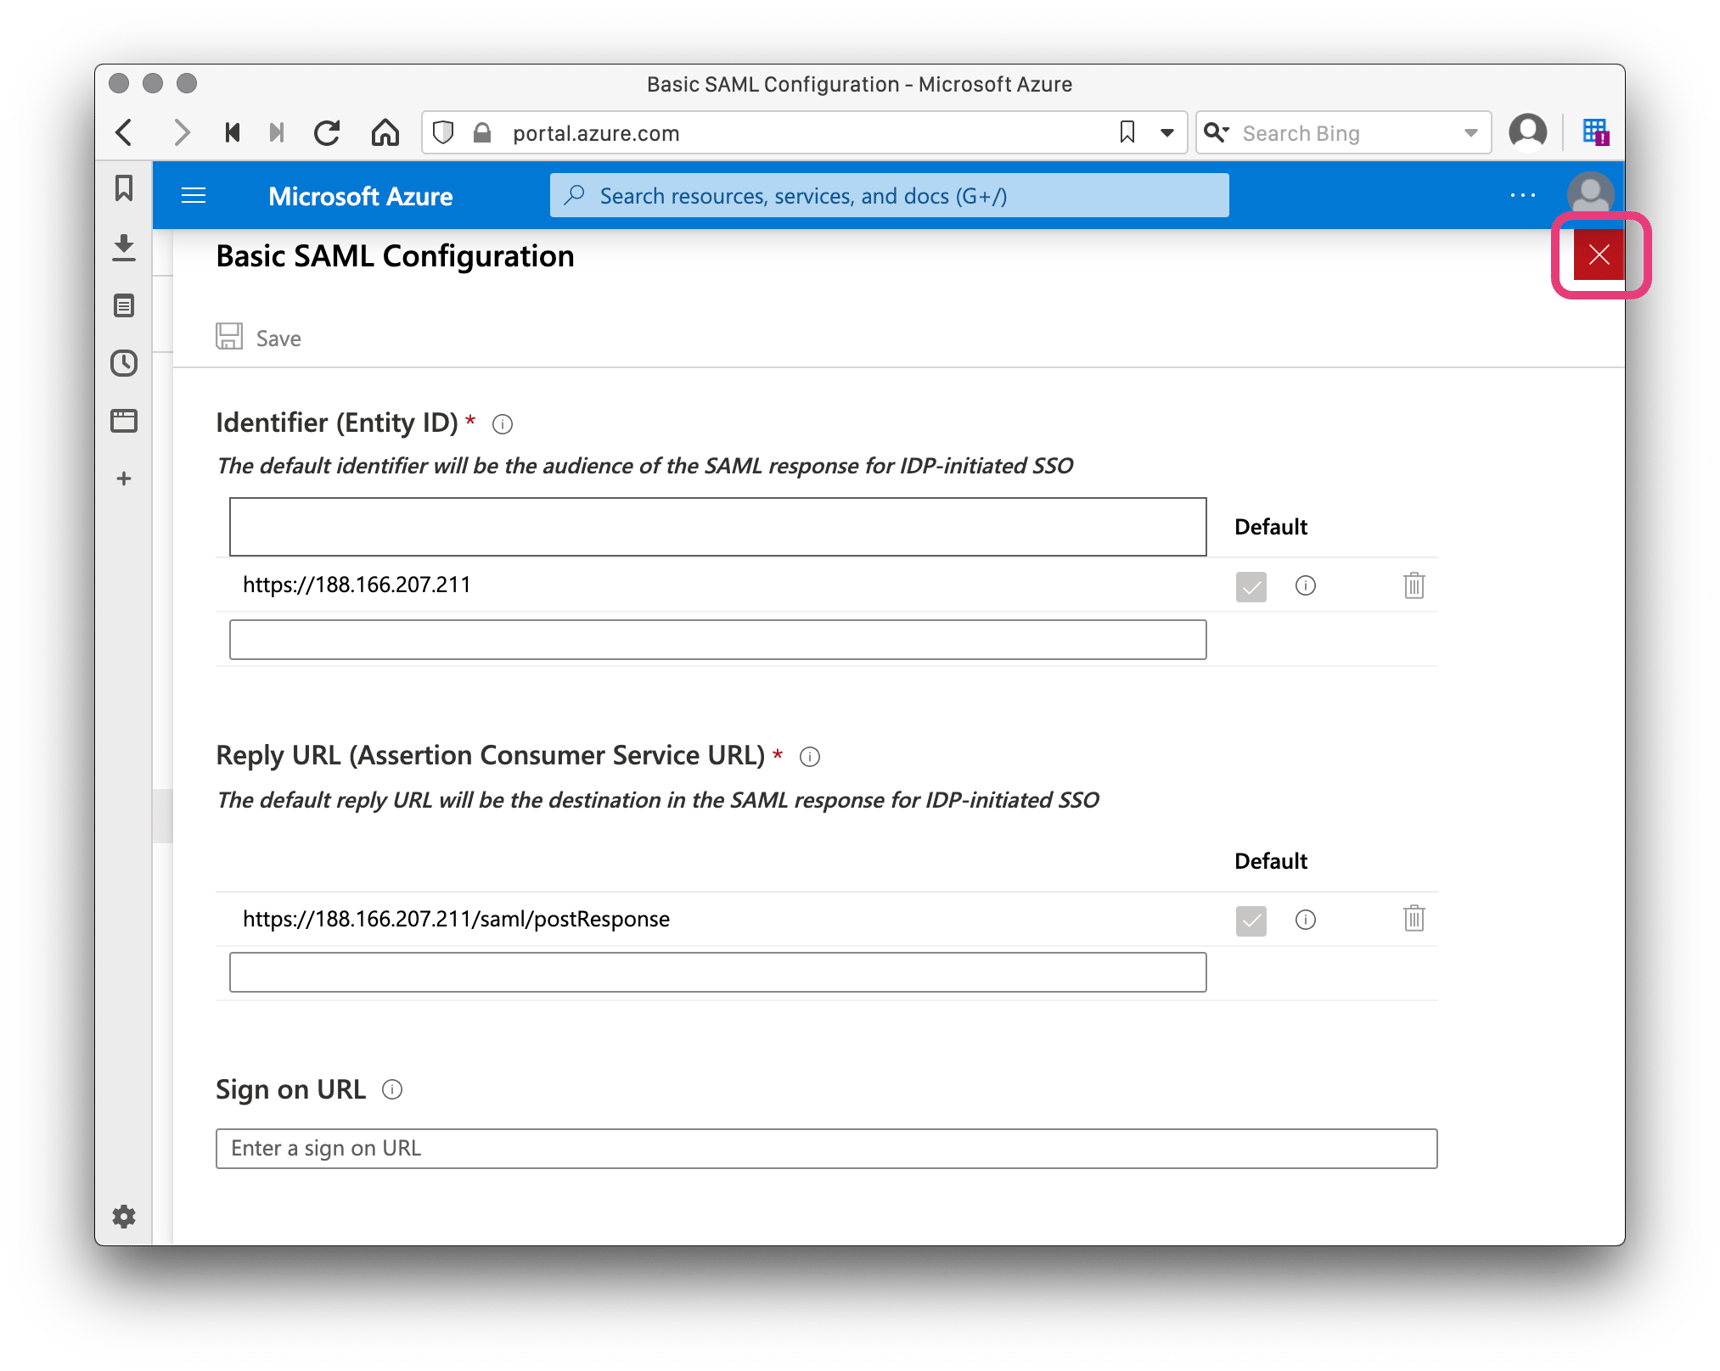Screen dimensions: 1720x1371
Task: Open the Downloads panel in browser sidebar
Action: click(x=123, y=248)
